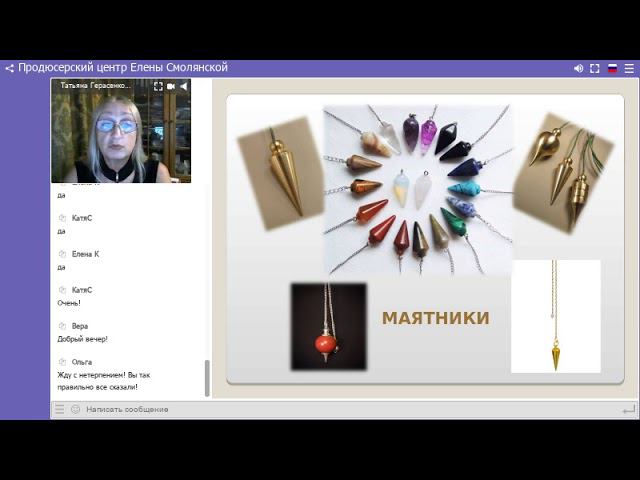
Task: Click the presenter webcam video
Action: 121,131
